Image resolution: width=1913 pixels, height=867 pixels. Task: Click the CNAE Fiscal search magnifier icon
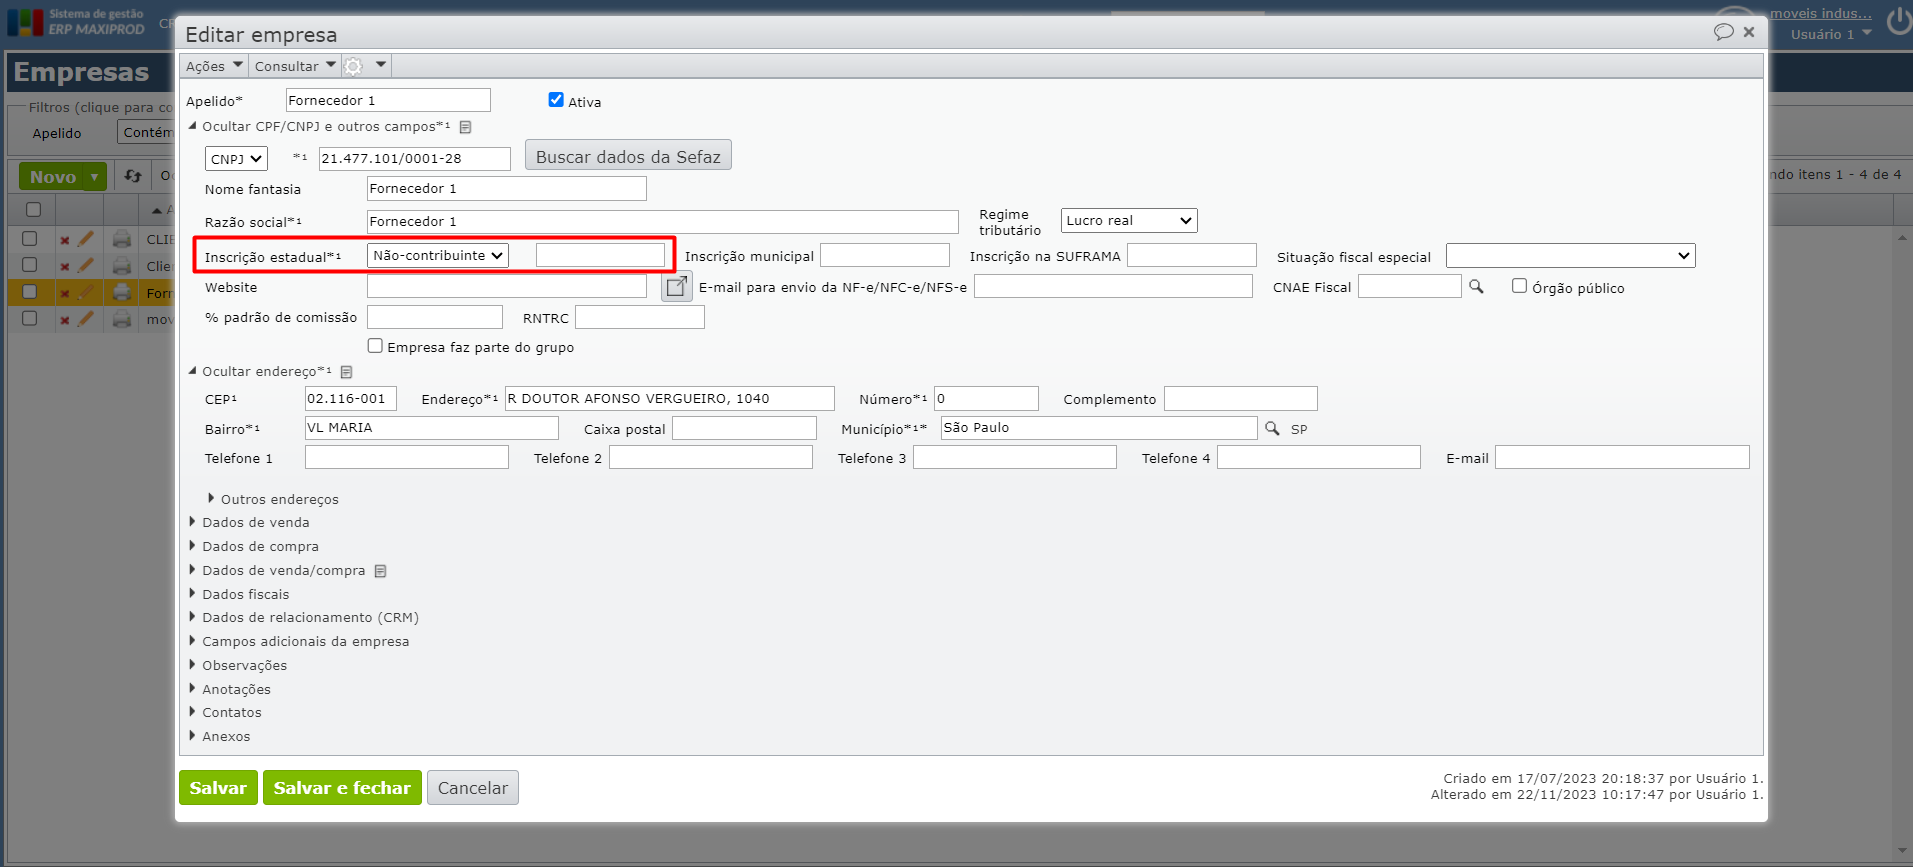click(x=1476, y=287)
